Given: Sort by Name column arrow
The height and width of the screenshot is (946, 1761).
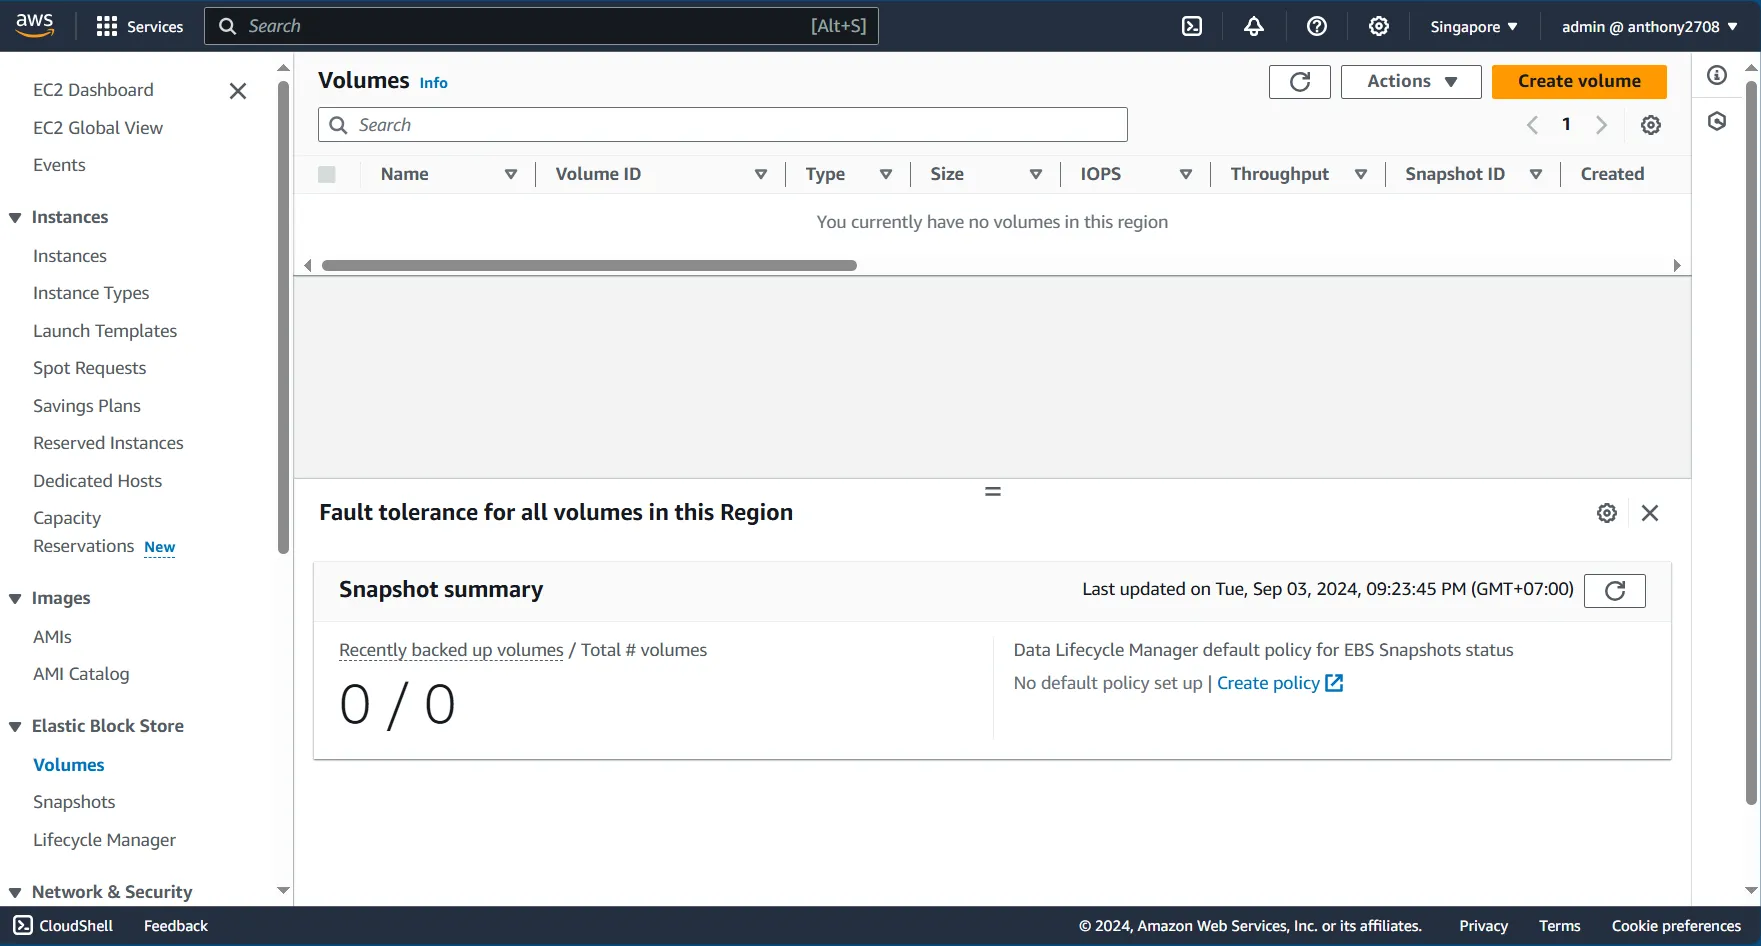Looking at the screenshot, I should click(x=511, y=174).
